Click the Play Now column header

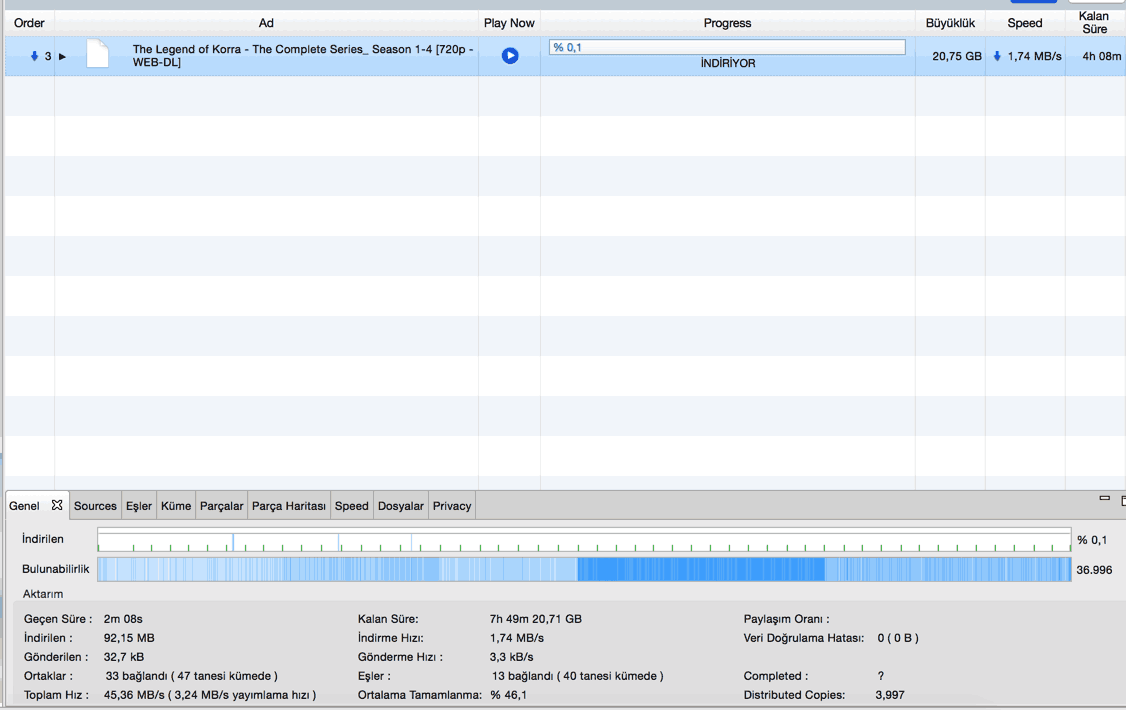pos(509,23)
